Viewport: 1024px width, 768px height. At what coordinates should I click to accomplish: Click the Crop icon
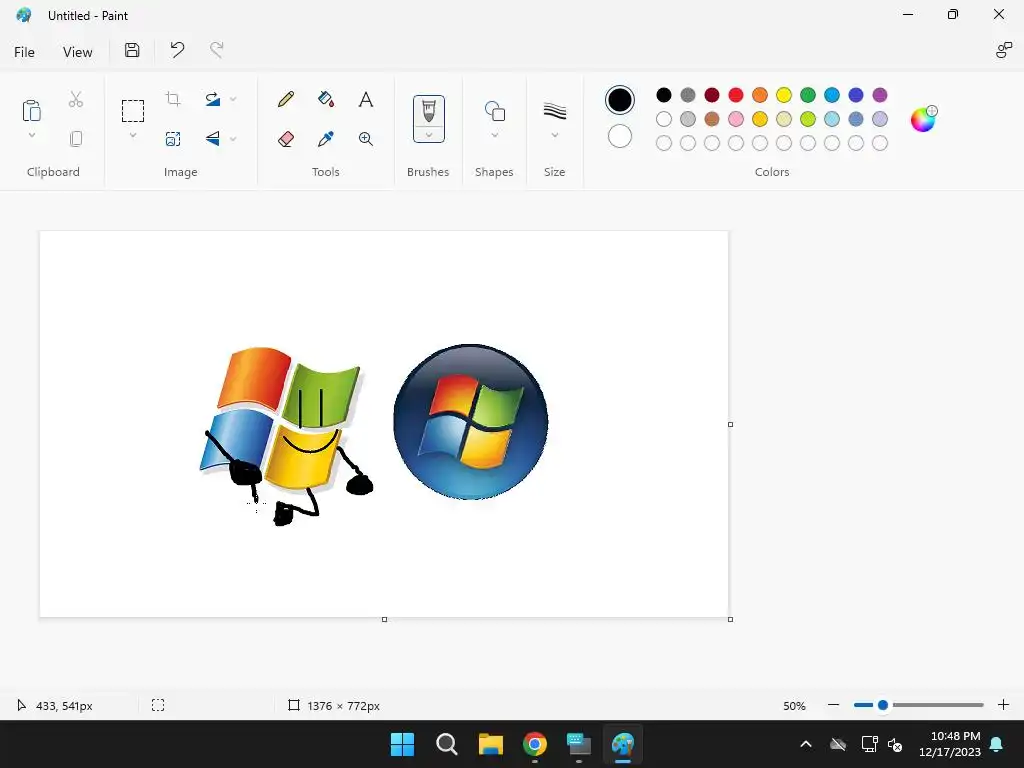173,99
